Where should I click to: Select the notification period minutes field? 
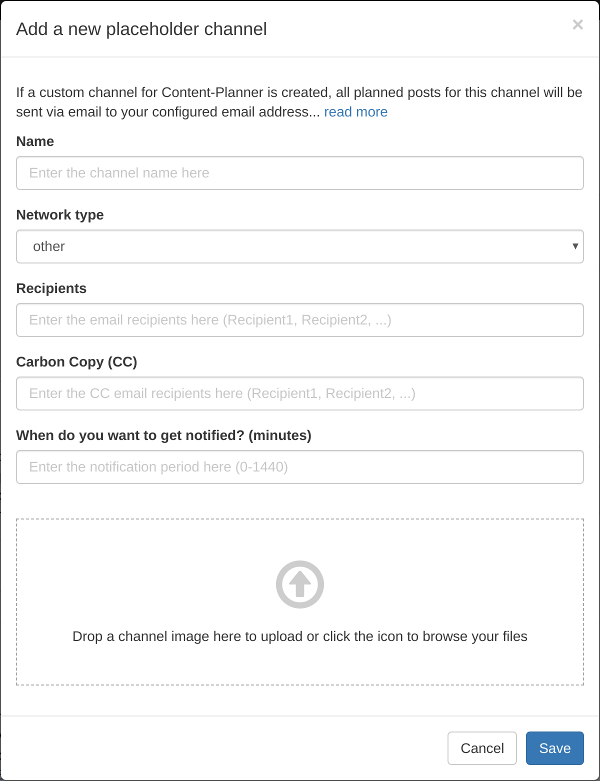click(300, 467)
